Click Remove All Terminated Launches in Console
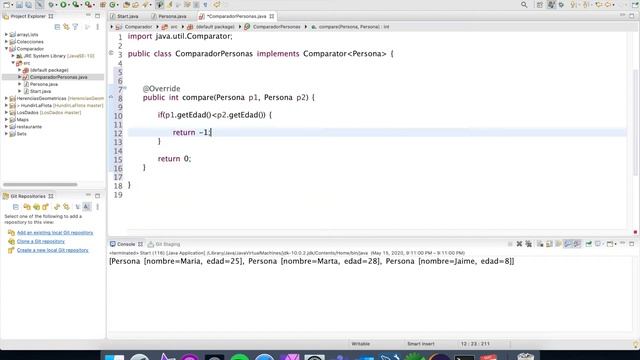This screenshot has height=360, width=640. point(529,244)
